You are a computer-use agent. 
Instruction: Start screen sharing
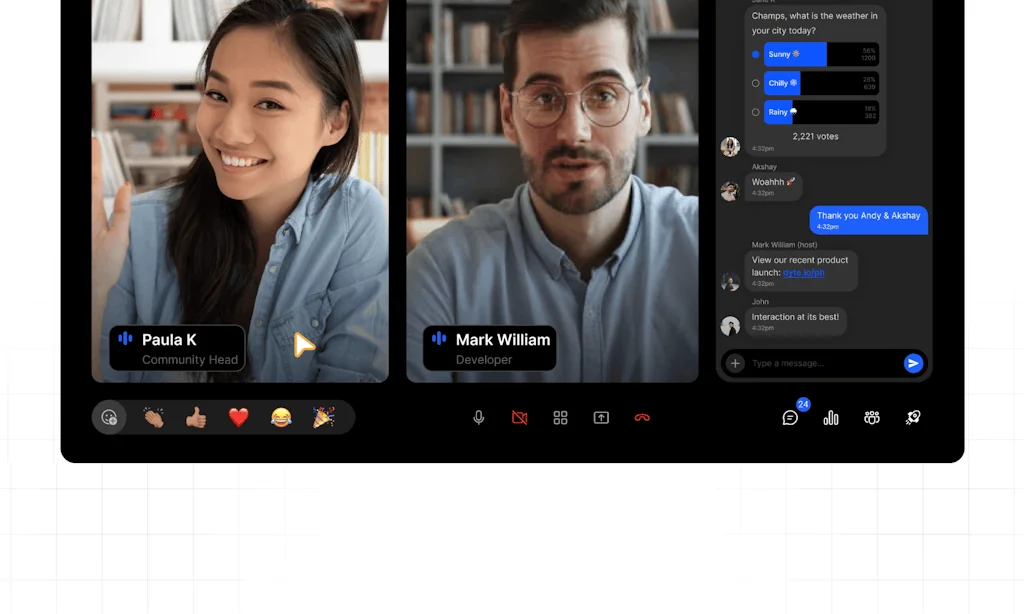click(601, 418)
